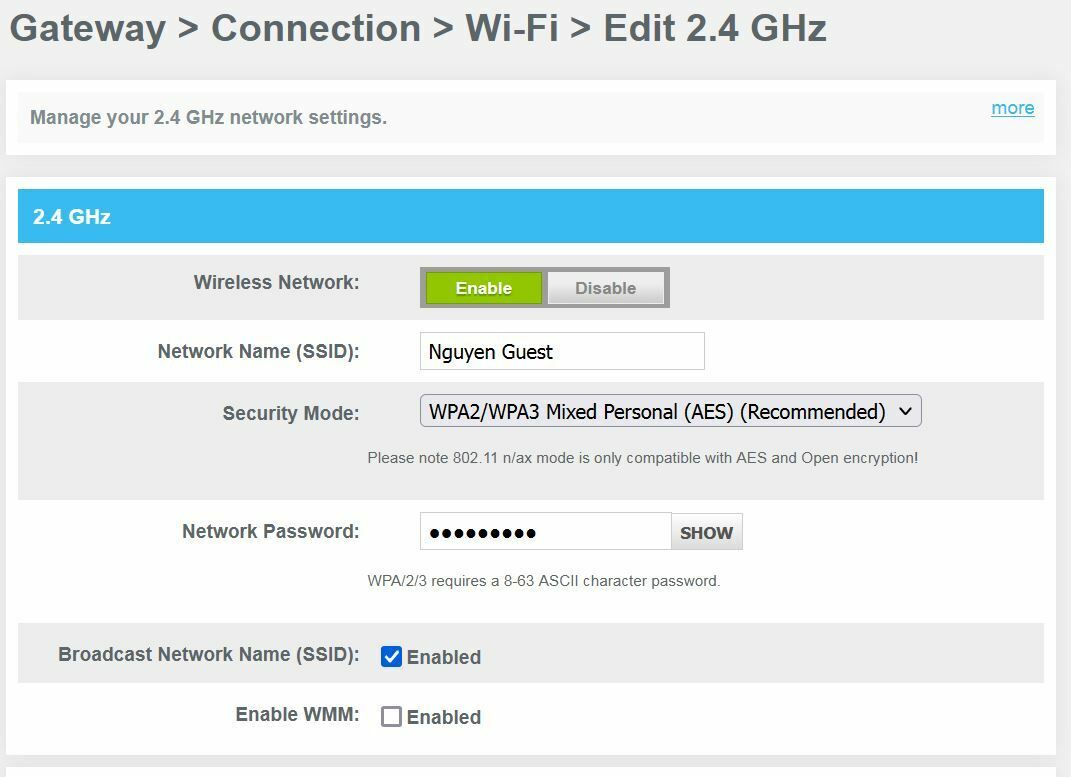This screenshot has height=777, width=1071.
Task: Click Enabled label beside Broadcast SSID checkbox
Action: point(444,657)
